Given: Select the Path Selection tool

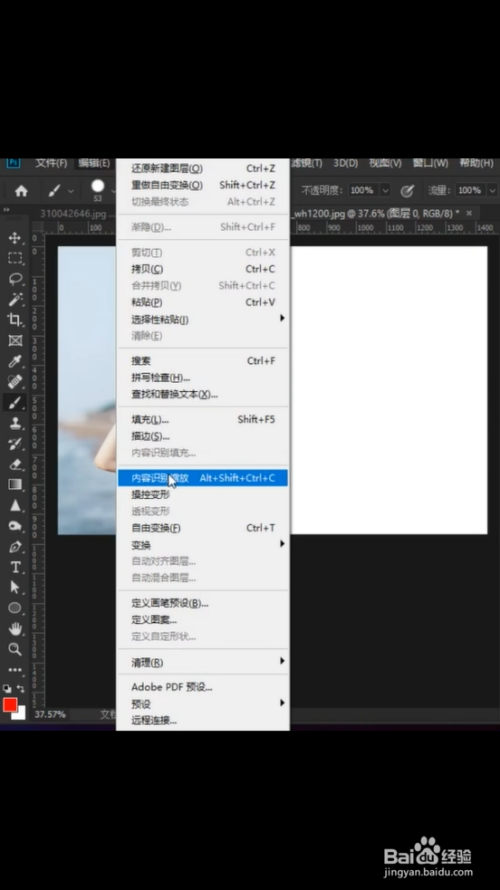Looking at the screenshot, I should [x=15, y=587].
